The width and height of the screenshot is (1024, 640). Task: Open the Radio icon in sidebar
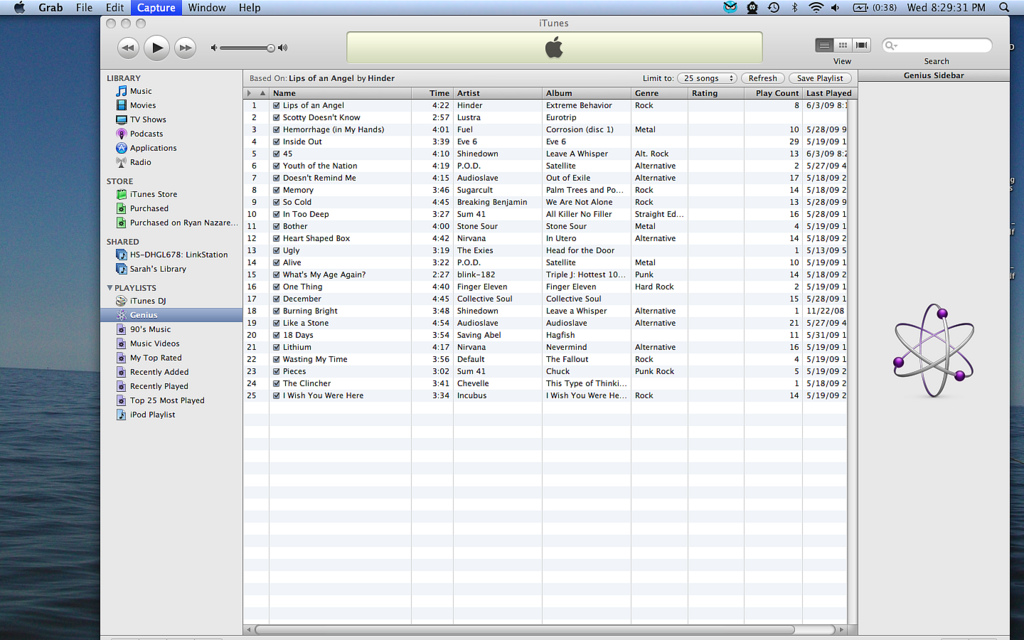pos(121,162)
